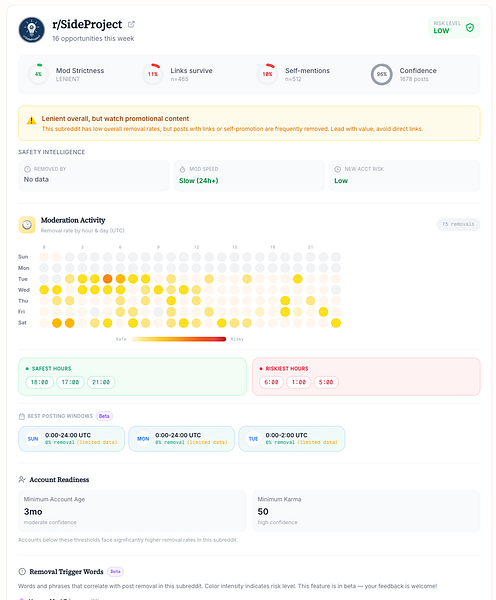The width and height of the screenshot is (496, 600).
Task: Open the TUE 0:00-2:00 UTC window card
Action: [x=292, y=439]
